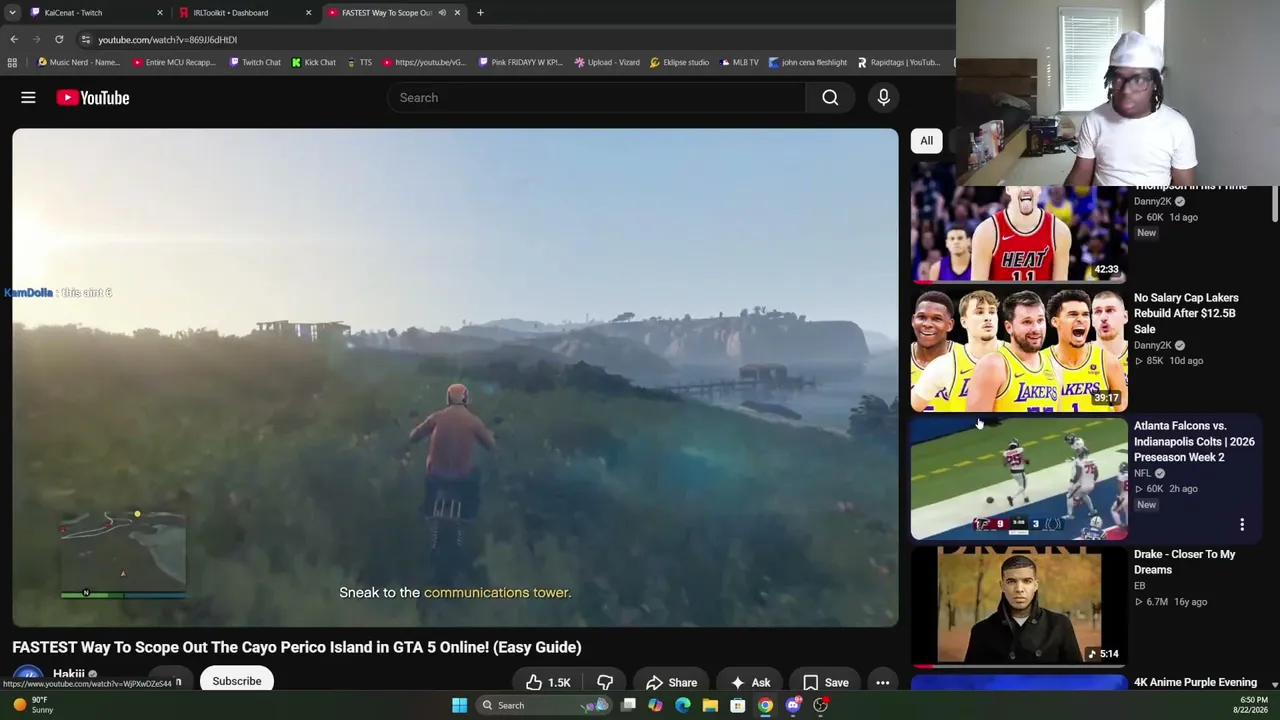Viewport: 1280px width, 720px height.
Task: Open the Music Nerd bookmark
Action: 78,62
